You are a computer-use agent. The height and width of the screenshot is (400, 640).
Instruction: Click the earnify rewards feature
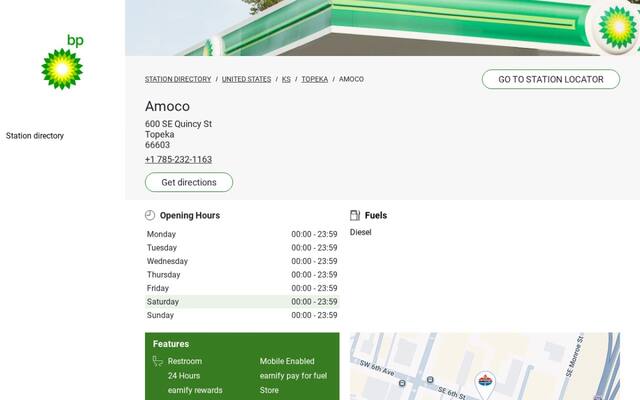tap(195, 390)
